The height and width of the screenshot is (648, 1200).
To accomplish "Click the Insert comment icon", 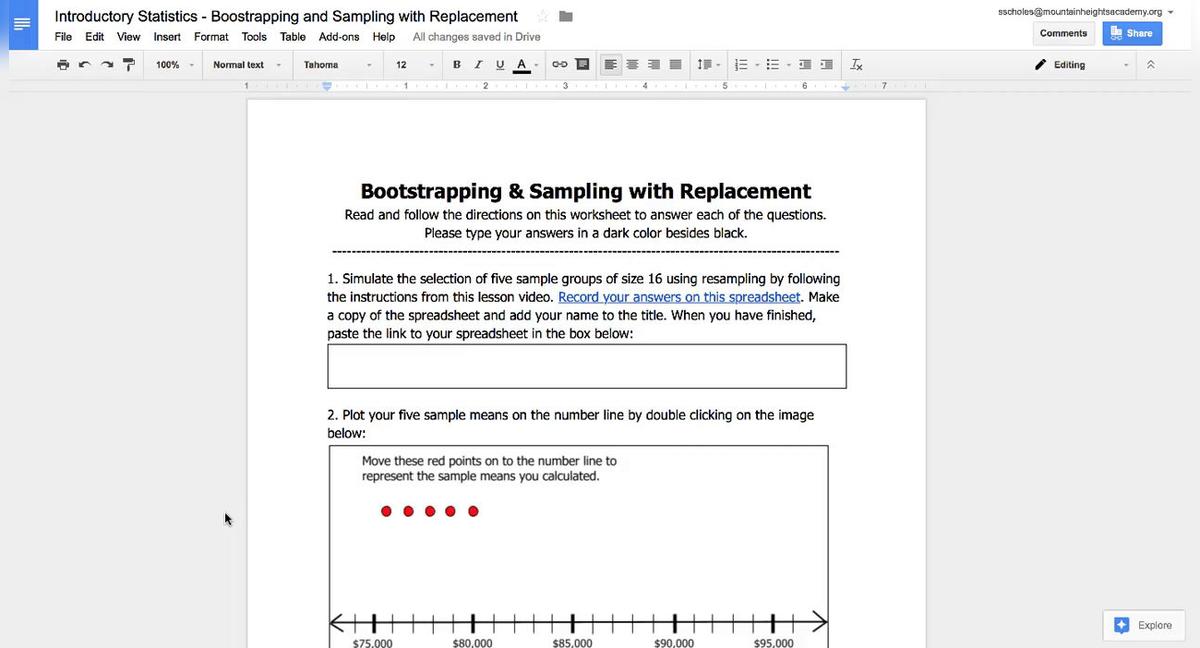I will [583, 65].
